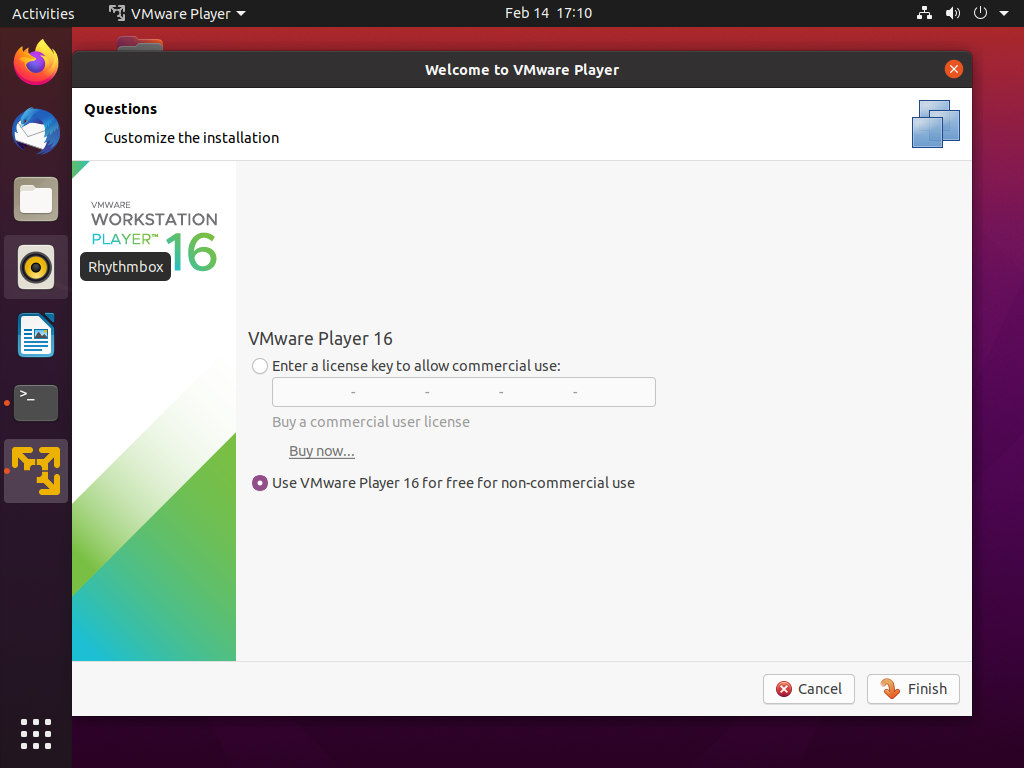Click the 'Customize the installation' text
Screen dimensions: 1024x768
(x=191, y=138)
